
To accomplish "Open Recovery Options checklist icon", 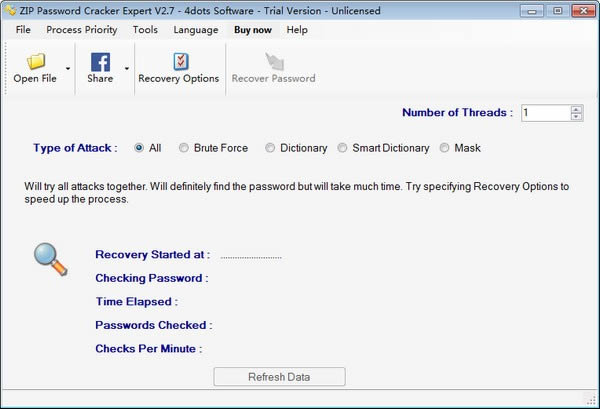I will (x=179, y=62).
